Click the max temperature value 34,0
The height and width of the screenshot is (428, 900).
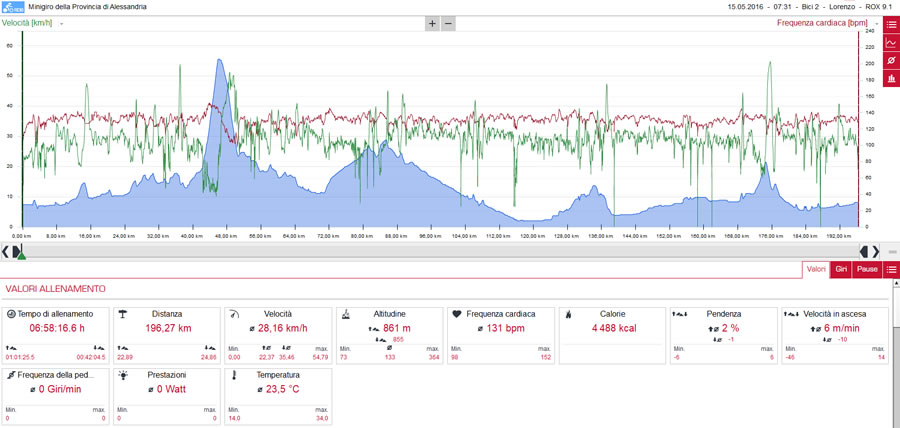click(323, 418)
